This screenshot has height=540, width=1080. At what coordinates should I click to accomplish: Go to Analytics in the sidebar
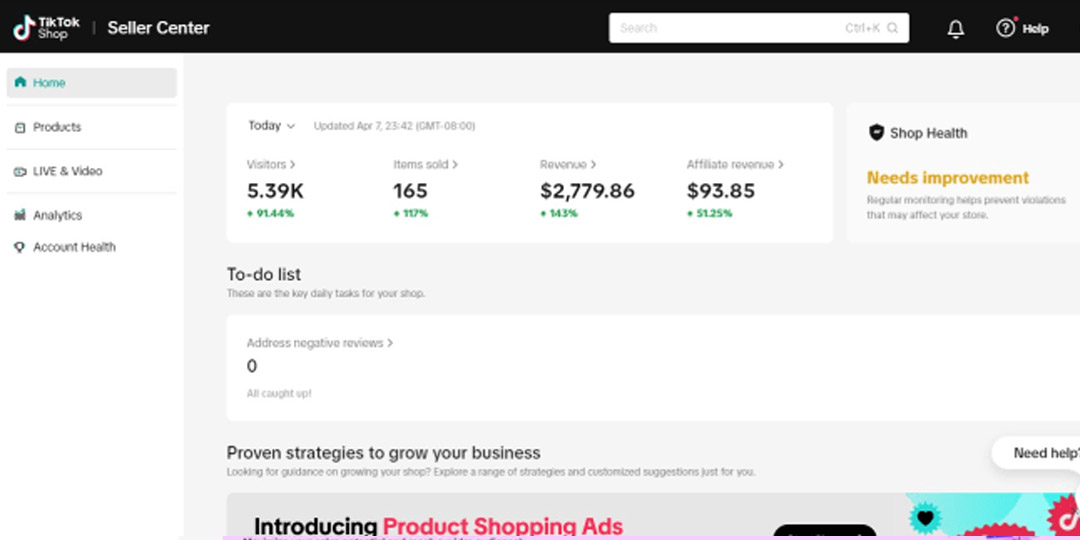pos(57,215)
